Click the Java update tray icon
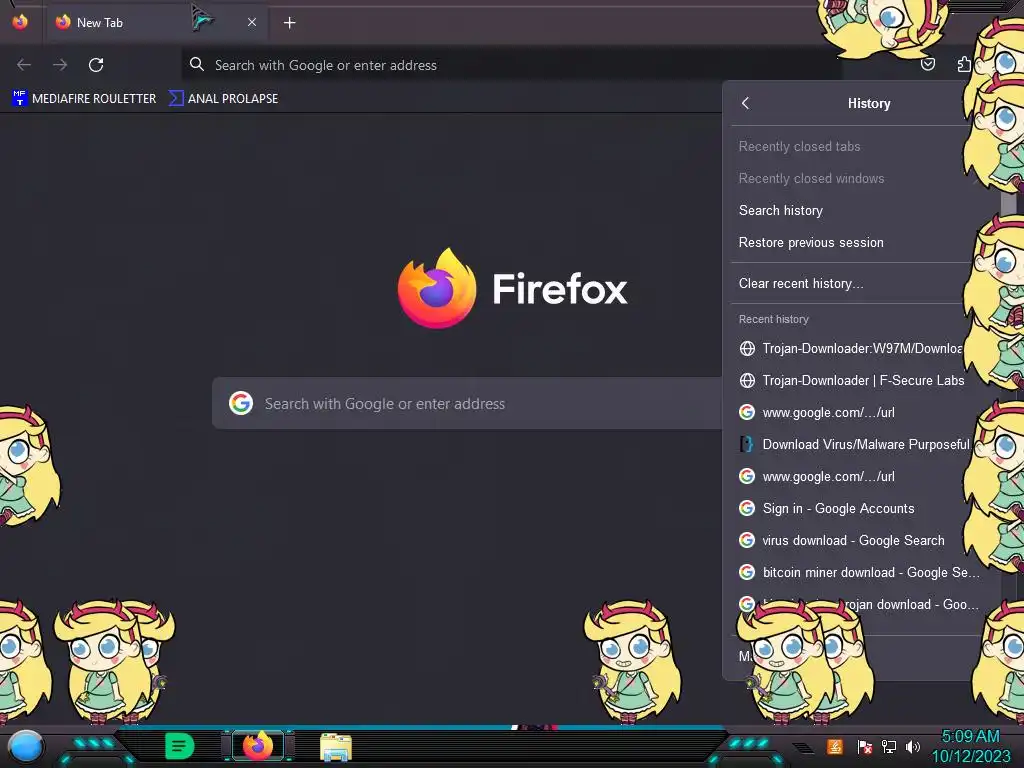Image resolution: width=1024 pixels, height=768 pixels. pos(835,746)
